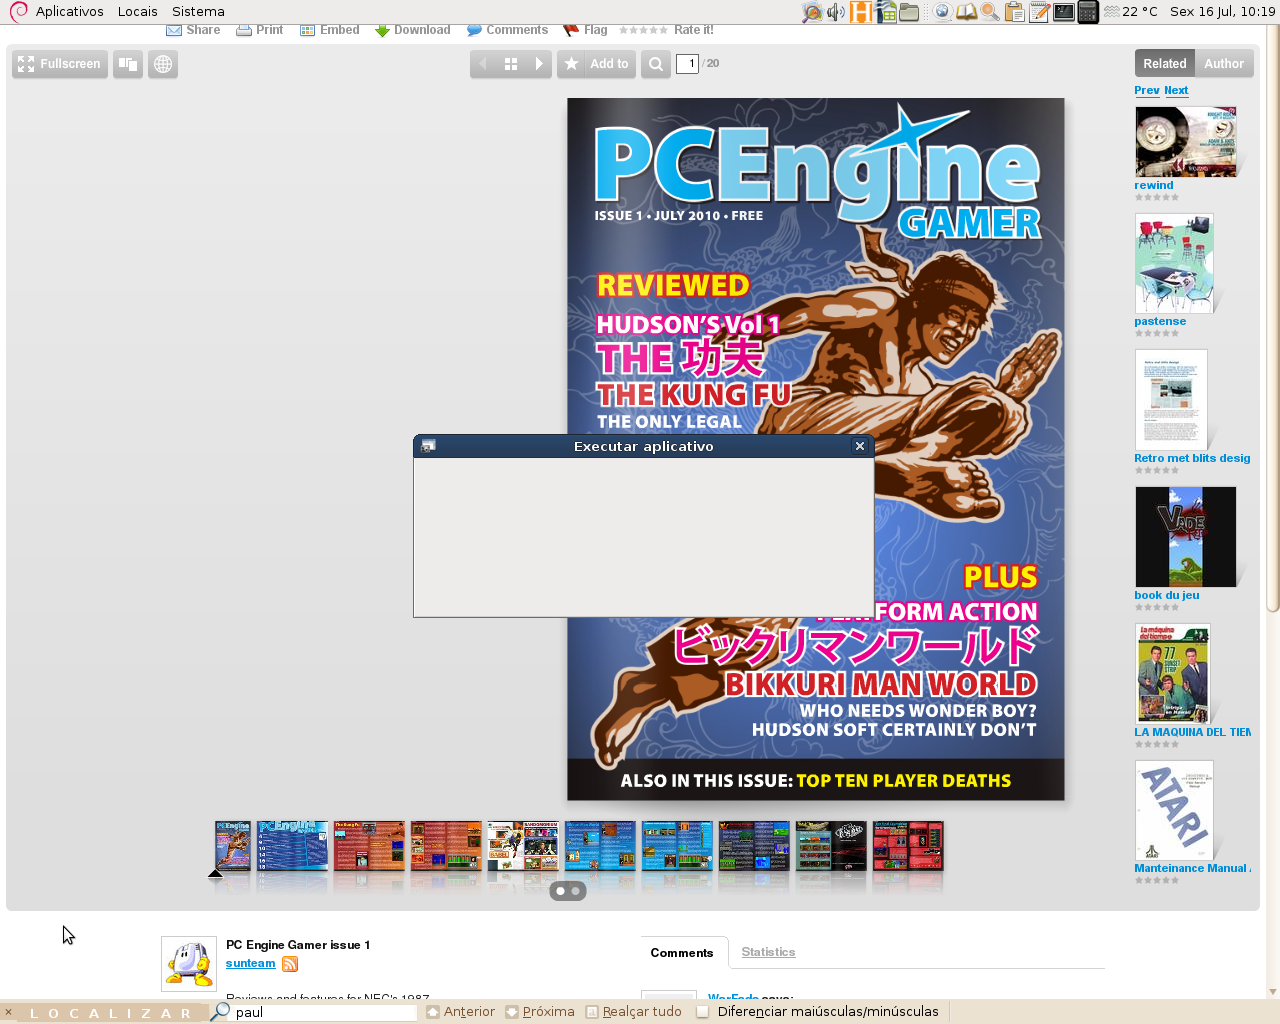The height and width of the screenshot is (1024, 1280).
Task: Click the pastense title link
Action: pyautogui.click(x=1160, y=321)
